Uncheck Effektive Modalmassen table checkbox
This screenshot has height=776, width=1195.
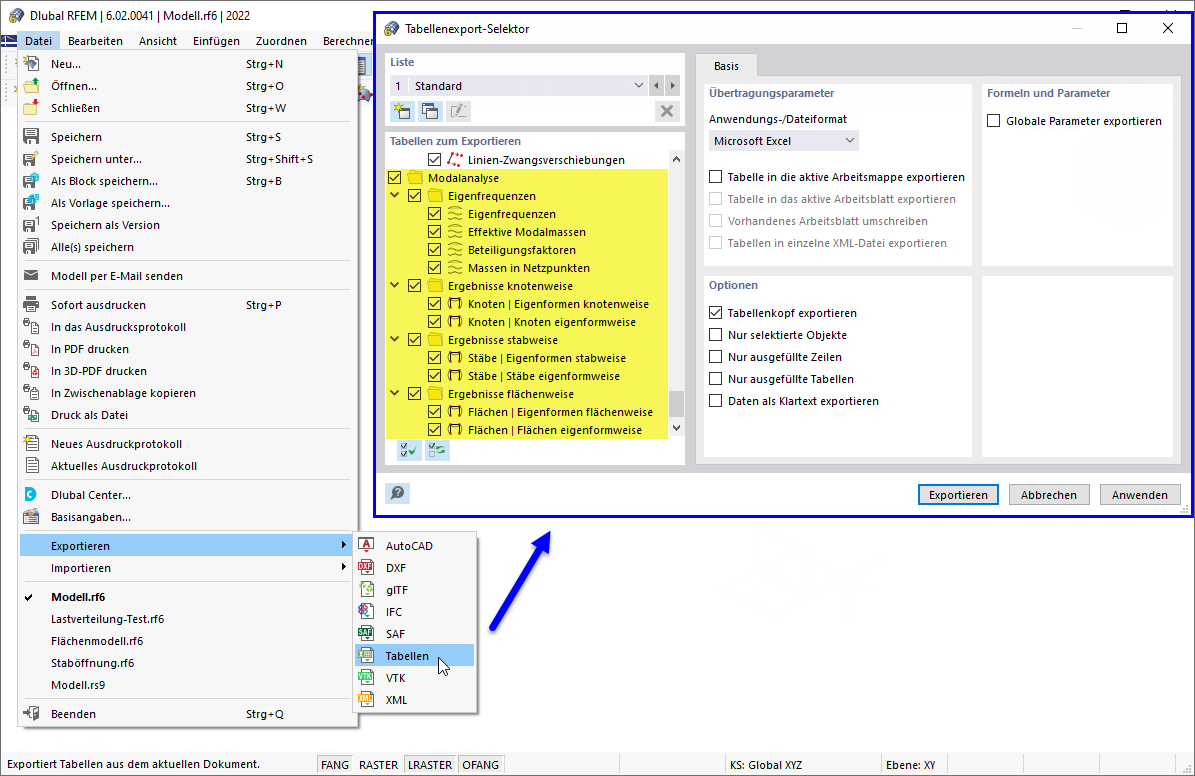point(434,232)
